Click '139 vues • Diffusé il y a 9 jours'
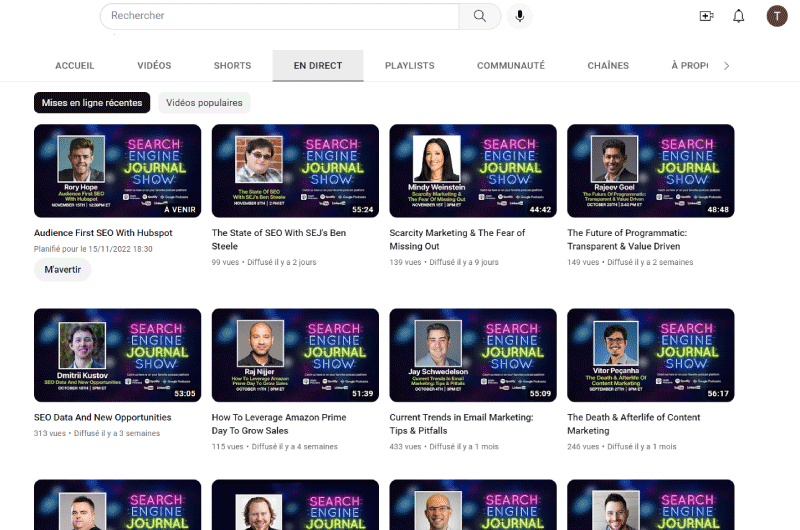Viewport: 800px width, 530px height. coord(444,262)
